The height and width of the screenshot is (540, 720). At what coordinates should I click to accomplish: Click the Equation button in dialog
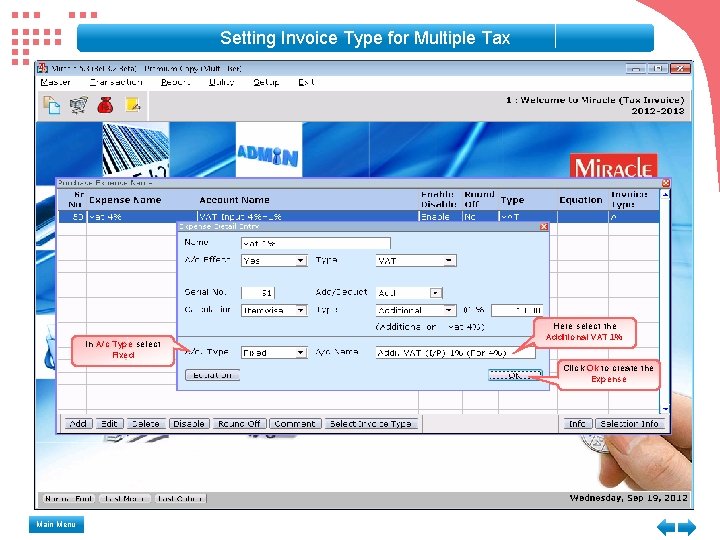[212, 375]
